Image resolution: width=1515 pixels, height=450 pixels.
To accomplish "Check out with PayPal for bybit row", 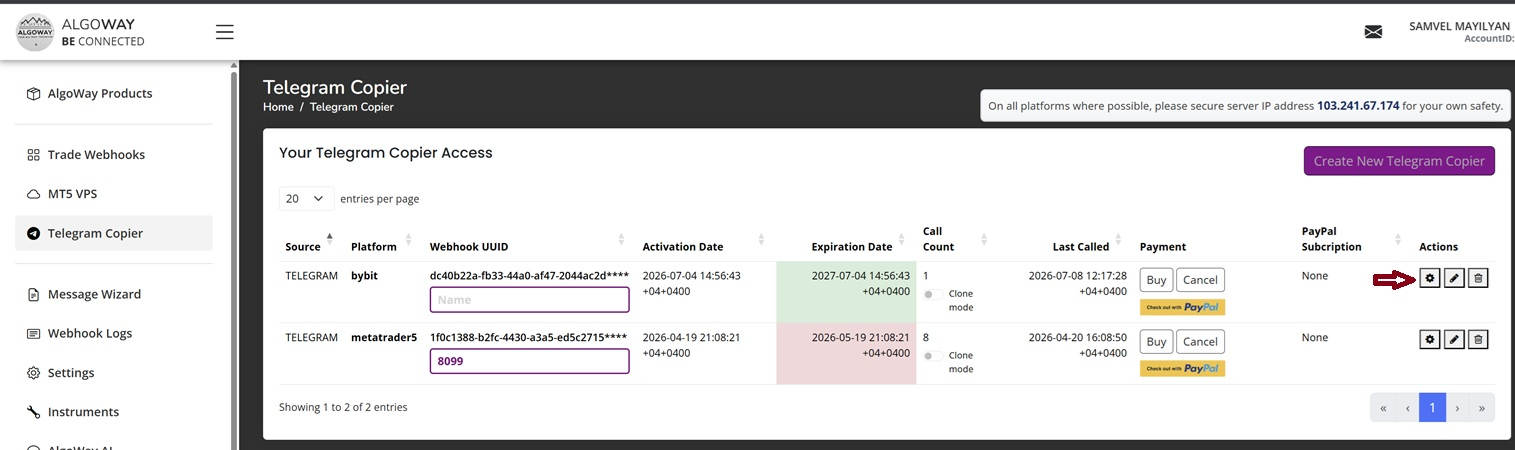I will (1182, 307).
